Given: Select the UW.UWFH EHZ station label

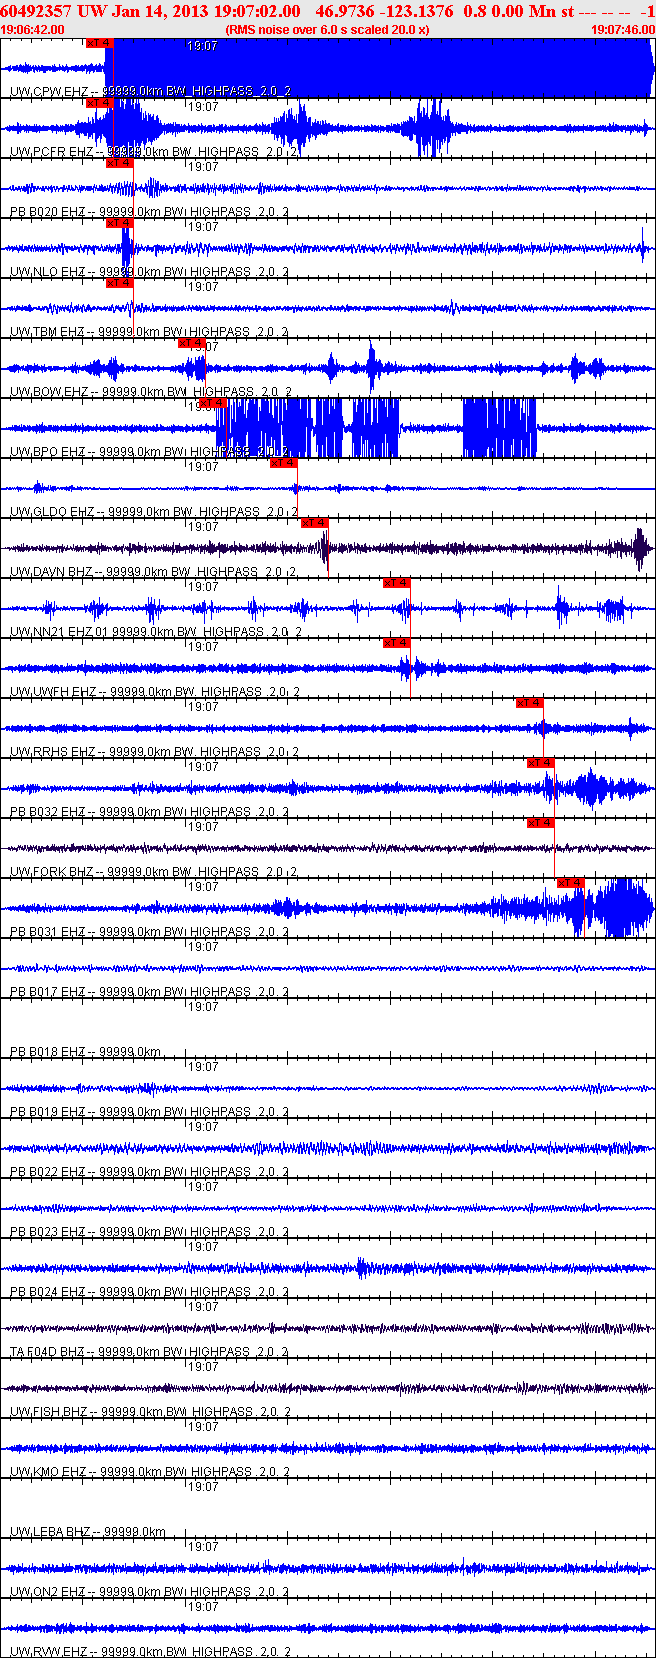Looking at the screenshot, I should click(x=53, y=692).
